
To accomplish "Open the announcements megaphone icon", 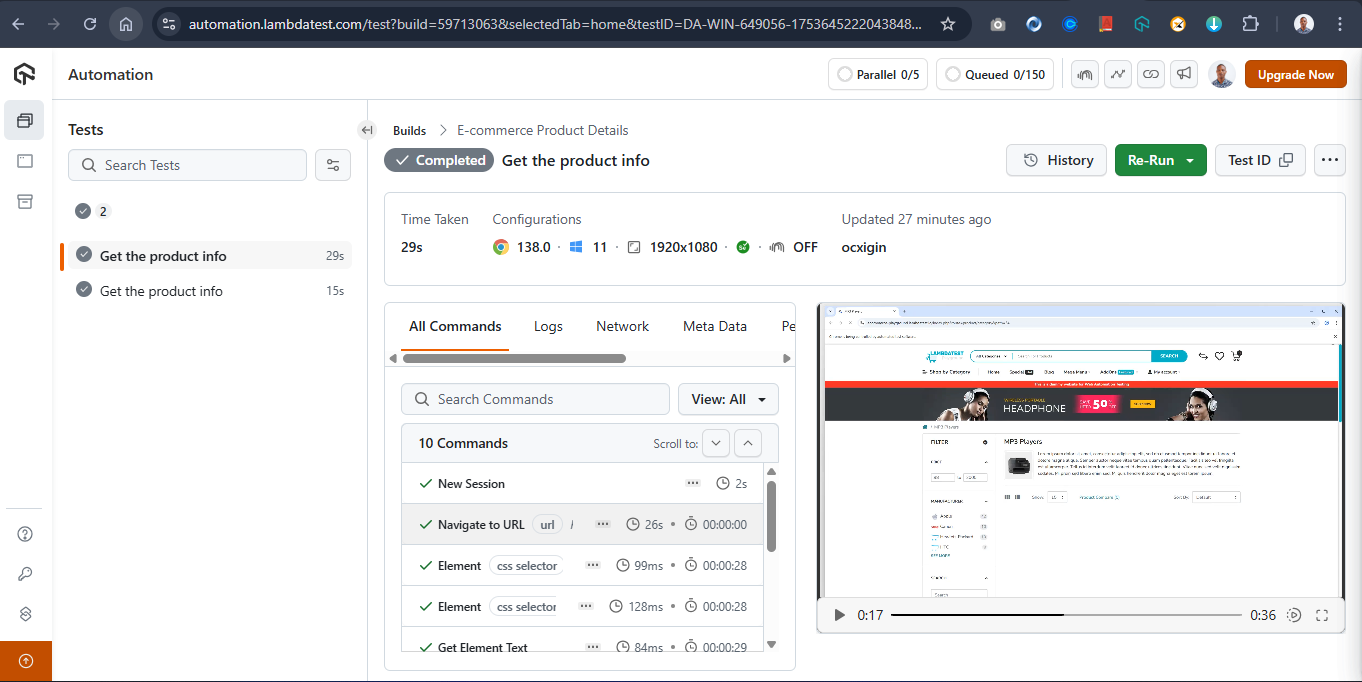I will [x=1184, y=74].
